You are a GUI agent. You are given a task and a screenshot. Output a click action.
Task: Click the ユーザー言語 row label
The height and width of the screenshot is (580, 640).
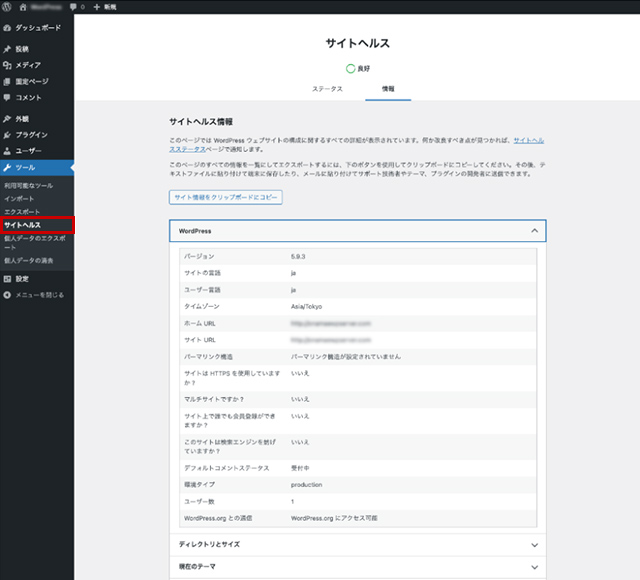coord(202,290)
